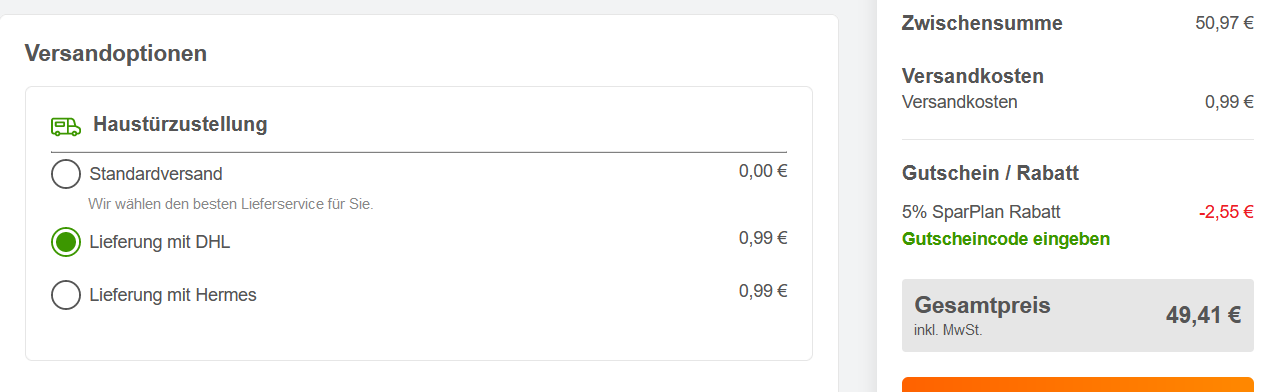Viewport: 1276px width, 392px height.
Task: Click the 0,99 € DHL delivery price
Action: (x=763, y=238)
